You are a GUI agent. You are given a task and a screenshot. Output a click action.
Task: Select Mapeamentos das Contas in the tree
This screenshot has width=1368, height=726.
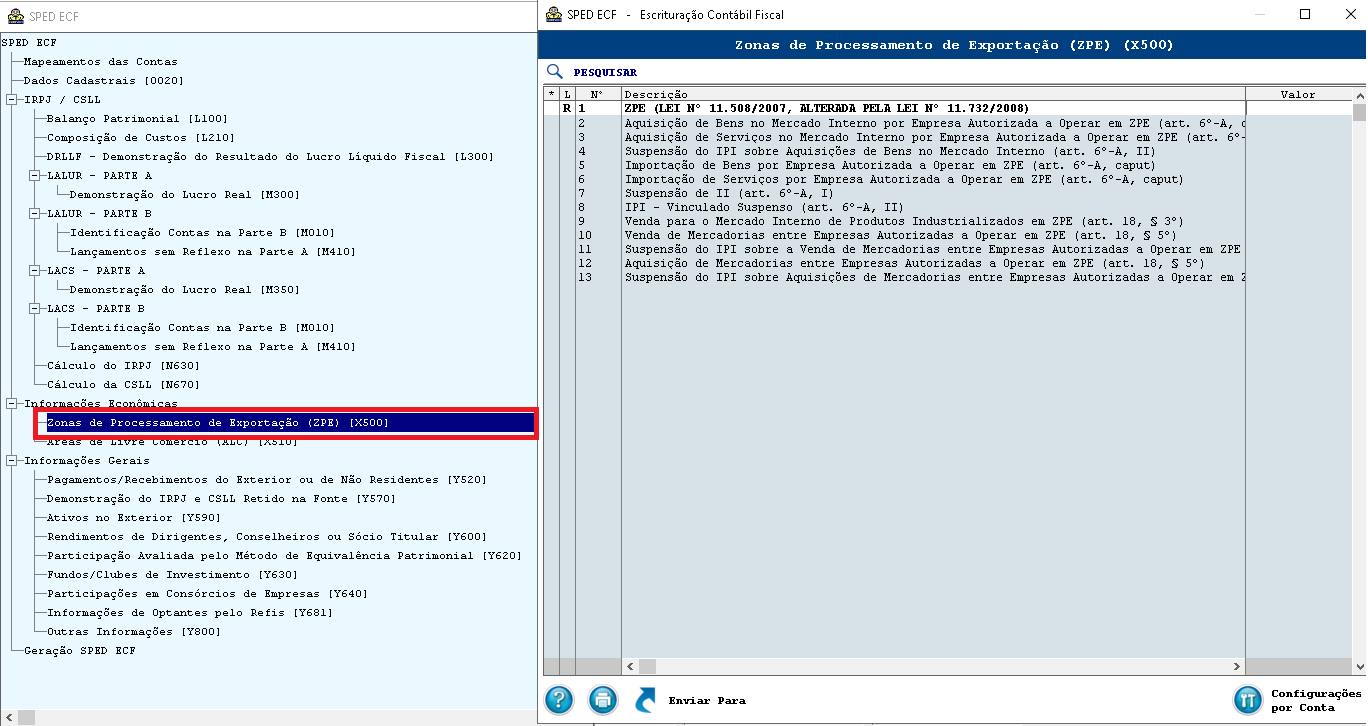pyautogui.click(x=100, y=61)
